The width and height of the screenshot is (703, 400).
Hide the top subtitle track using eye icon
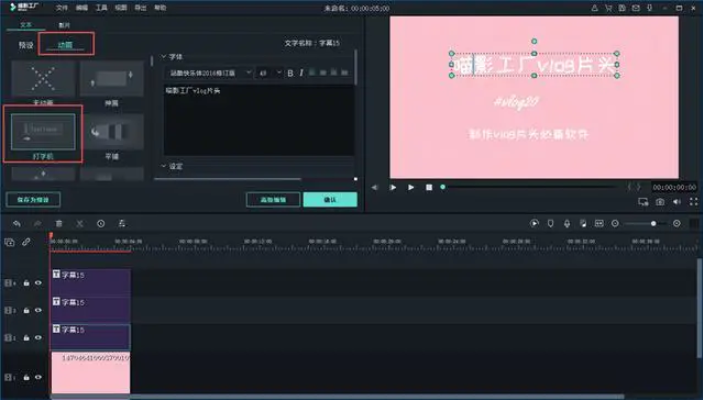point(38,283)
